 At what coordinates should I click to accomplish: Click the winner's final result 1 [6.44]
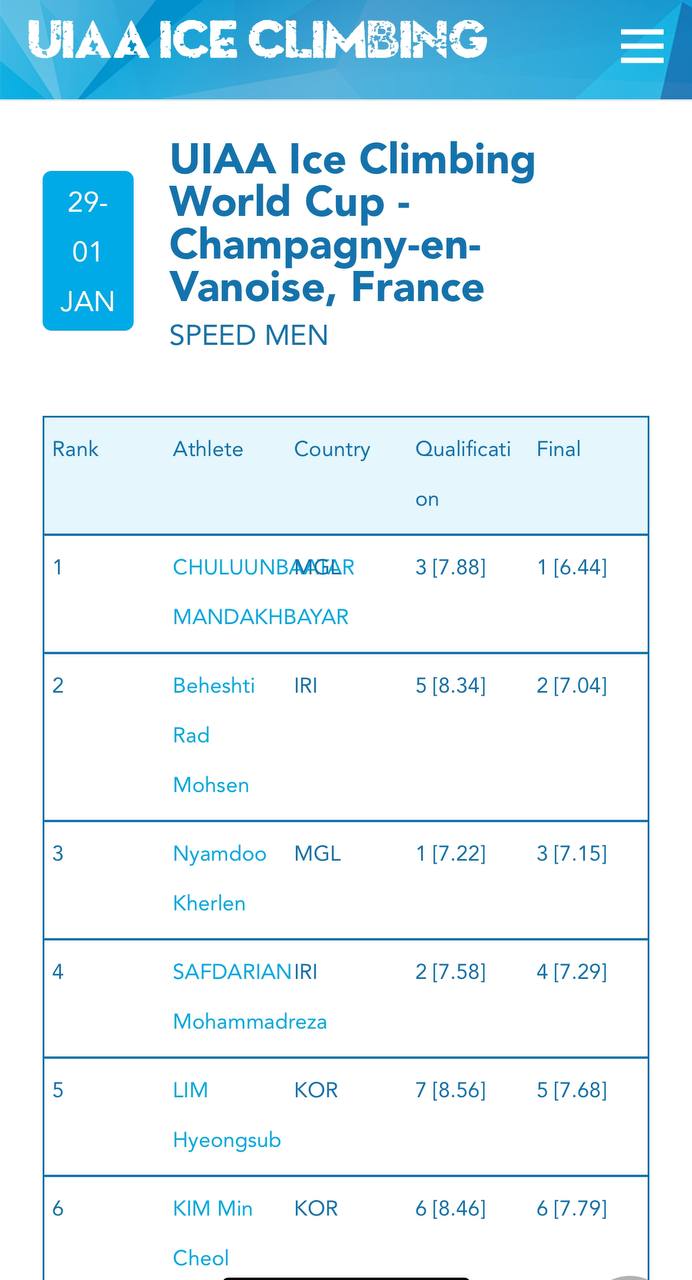(572, 567)
